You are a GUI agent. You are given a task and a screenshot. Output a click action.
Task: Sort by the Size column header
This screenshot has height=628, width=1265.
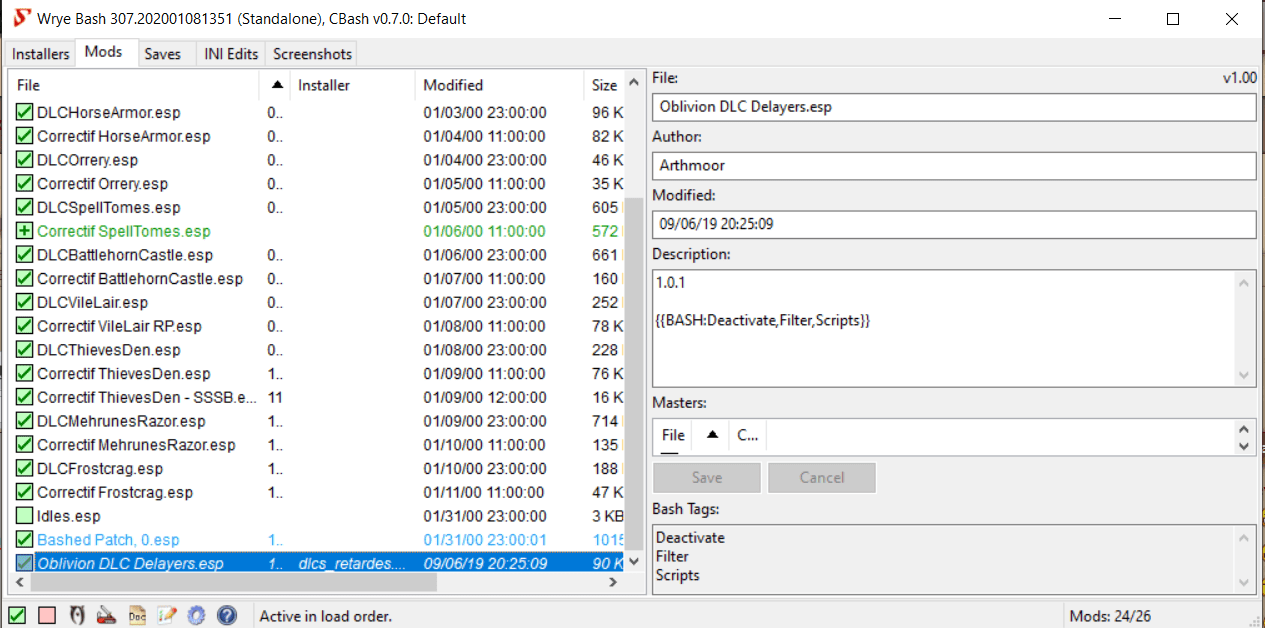point(604,85)
